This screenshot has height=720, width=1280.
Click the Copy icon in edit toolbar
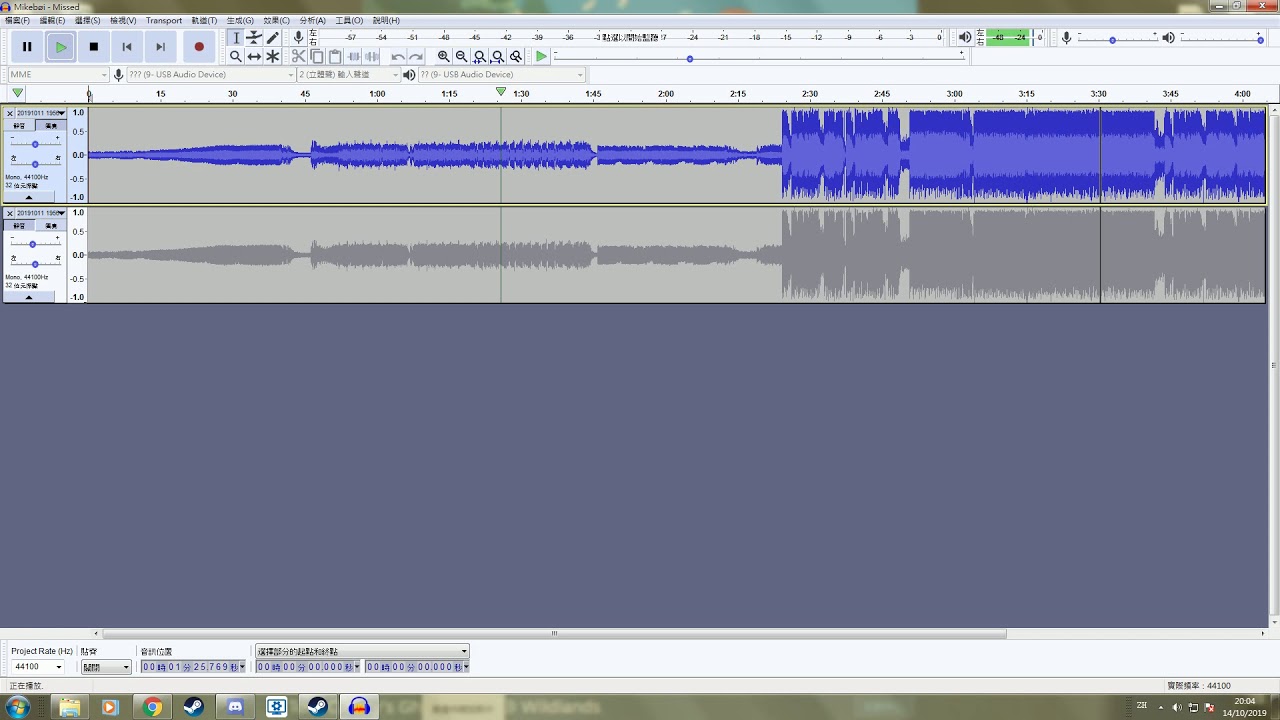[317, 57]
